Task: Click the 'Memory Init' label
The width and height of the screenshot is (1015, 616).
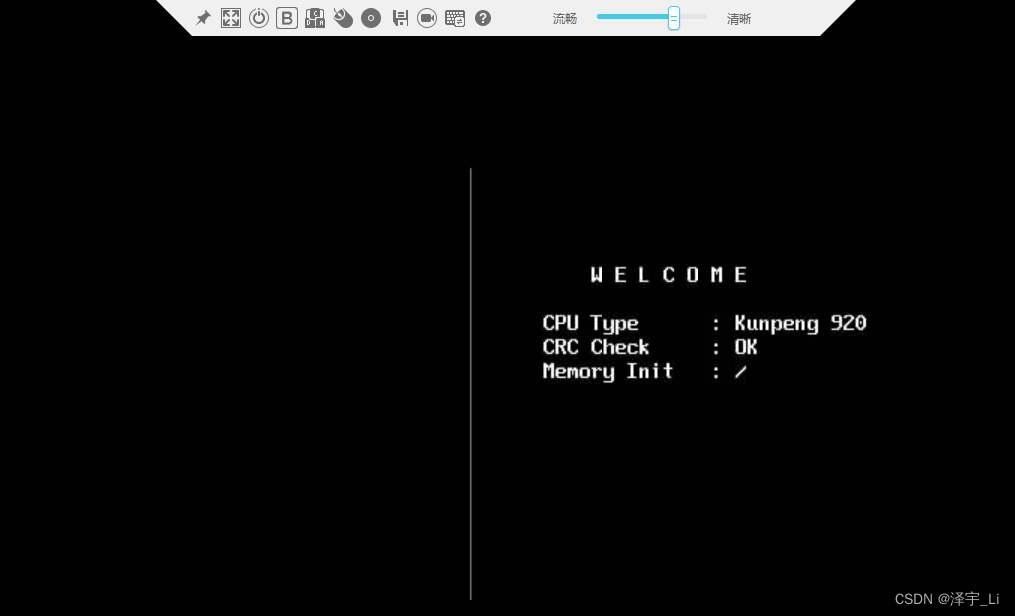Action: coord(608,371)
